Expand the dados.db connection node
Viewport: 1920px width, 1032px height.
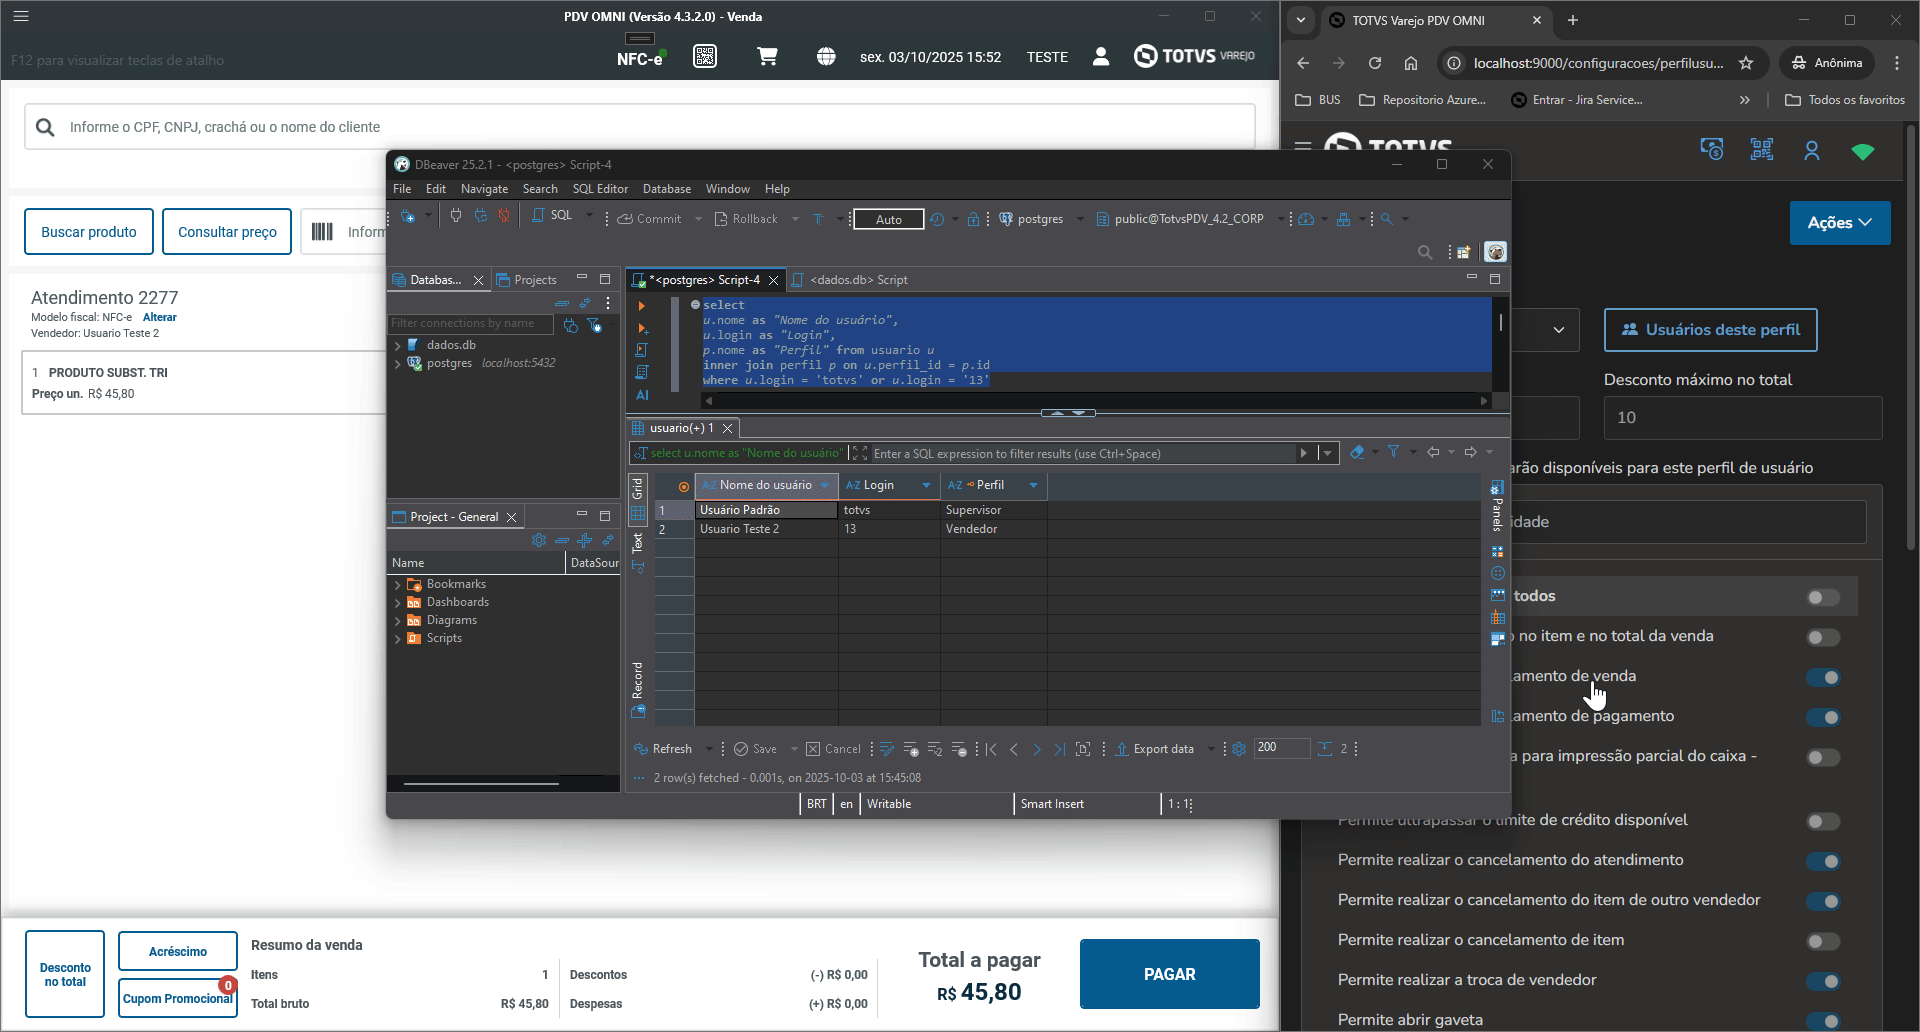(x=398, y=346)
